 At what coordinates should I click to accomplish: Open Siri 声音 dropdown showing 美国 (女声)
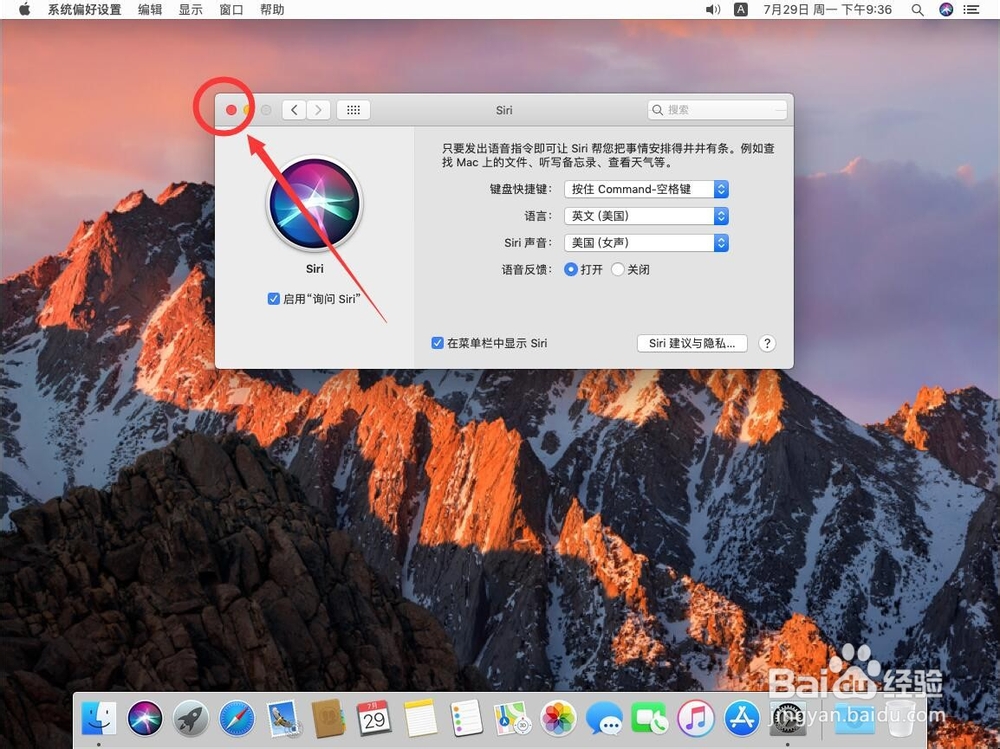pos(646,242)
